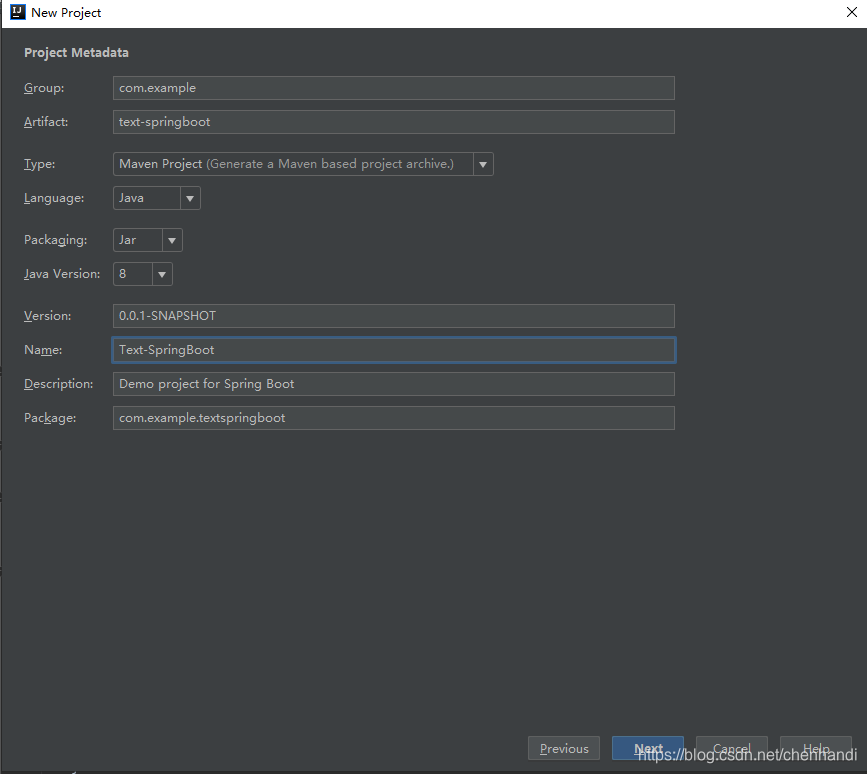This screenshot has height=774, width=867.
Task: Click the Version: label
Action: (x=48, y=316)
